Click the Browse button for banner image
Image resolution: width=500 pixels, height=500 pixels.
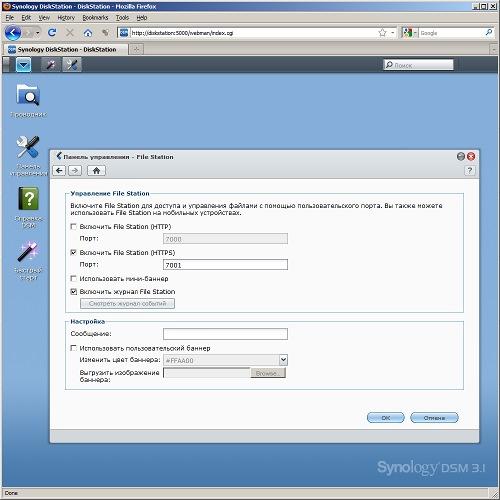pos(268,373)
